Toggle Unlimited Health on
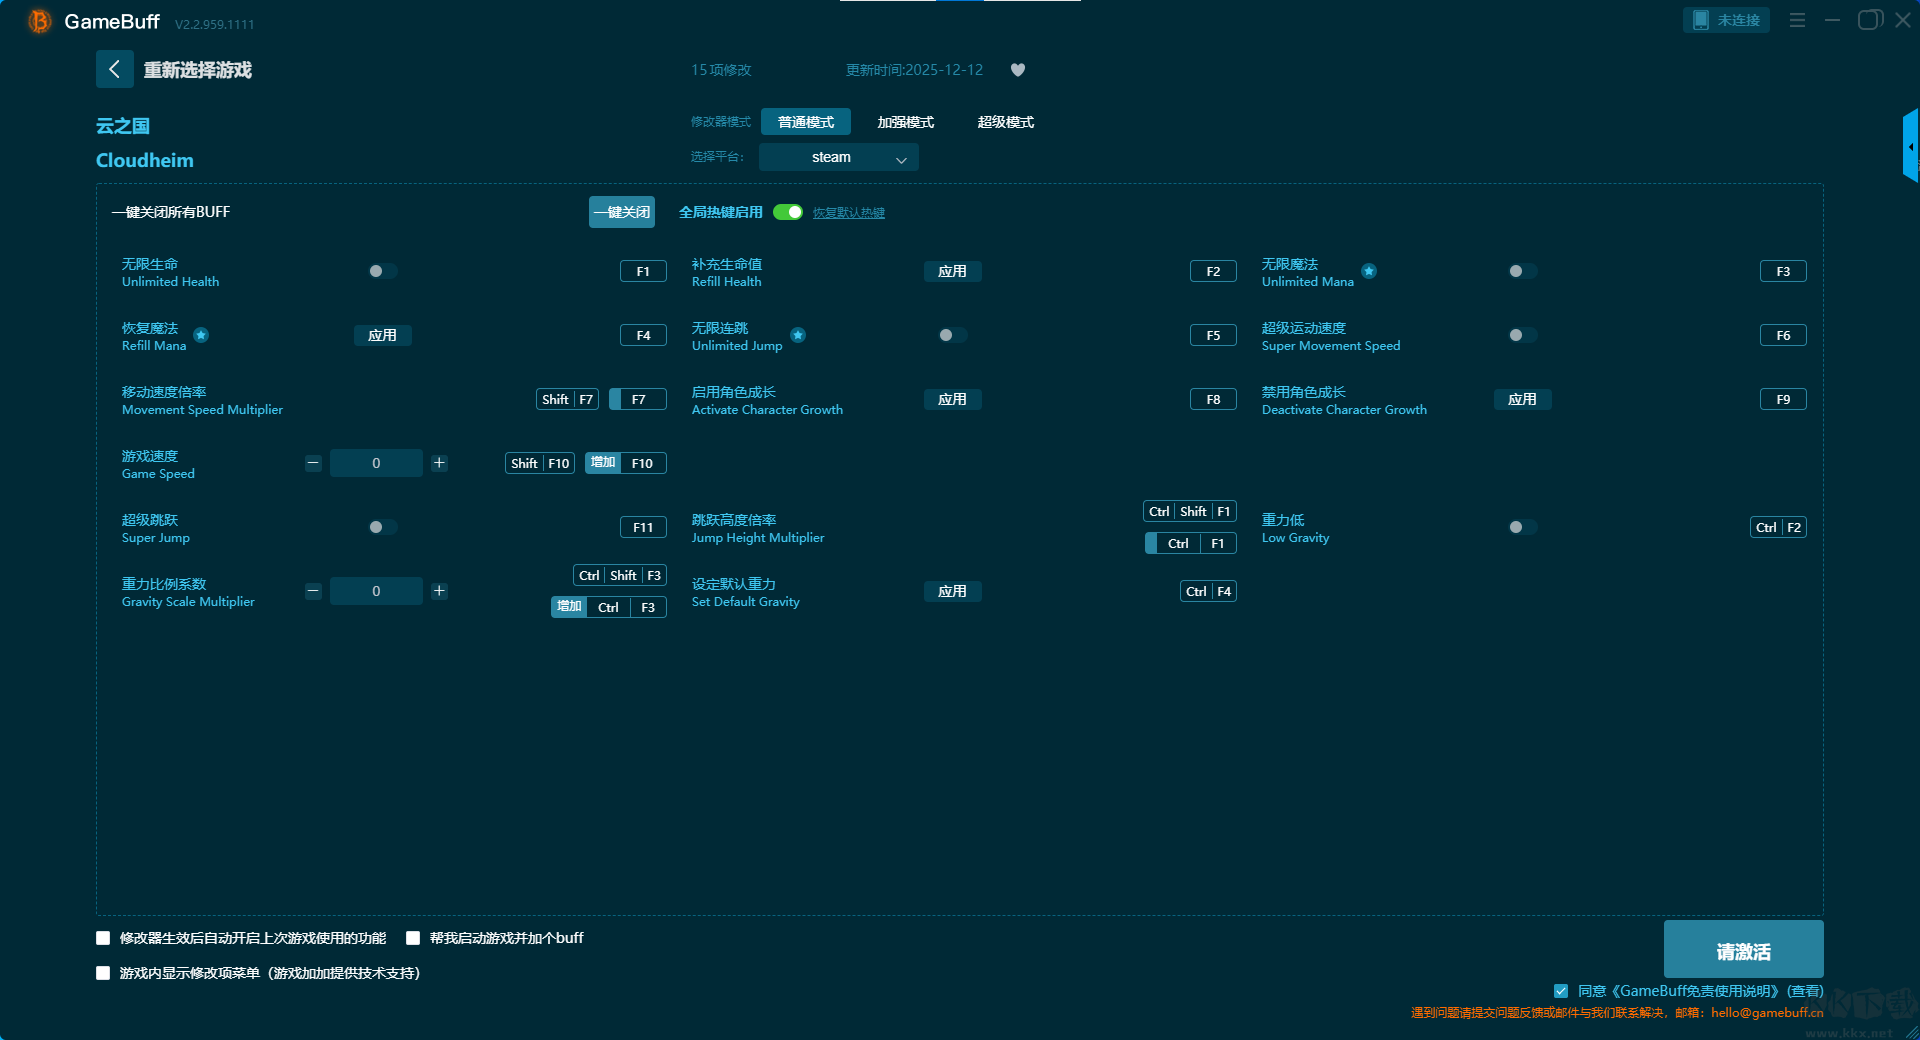The width and height of the screenshot is (1920, 1040). click(382, 271)
